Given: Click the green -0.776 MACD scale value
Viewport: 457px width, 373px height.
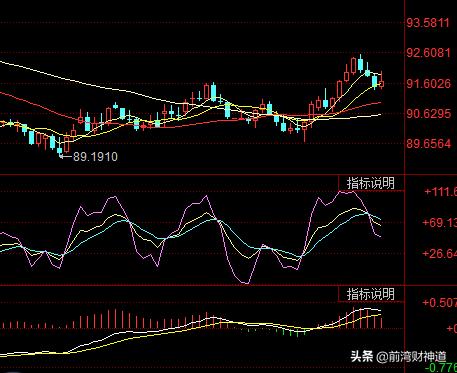Looking at the screenshot, I should click(443, 368).
